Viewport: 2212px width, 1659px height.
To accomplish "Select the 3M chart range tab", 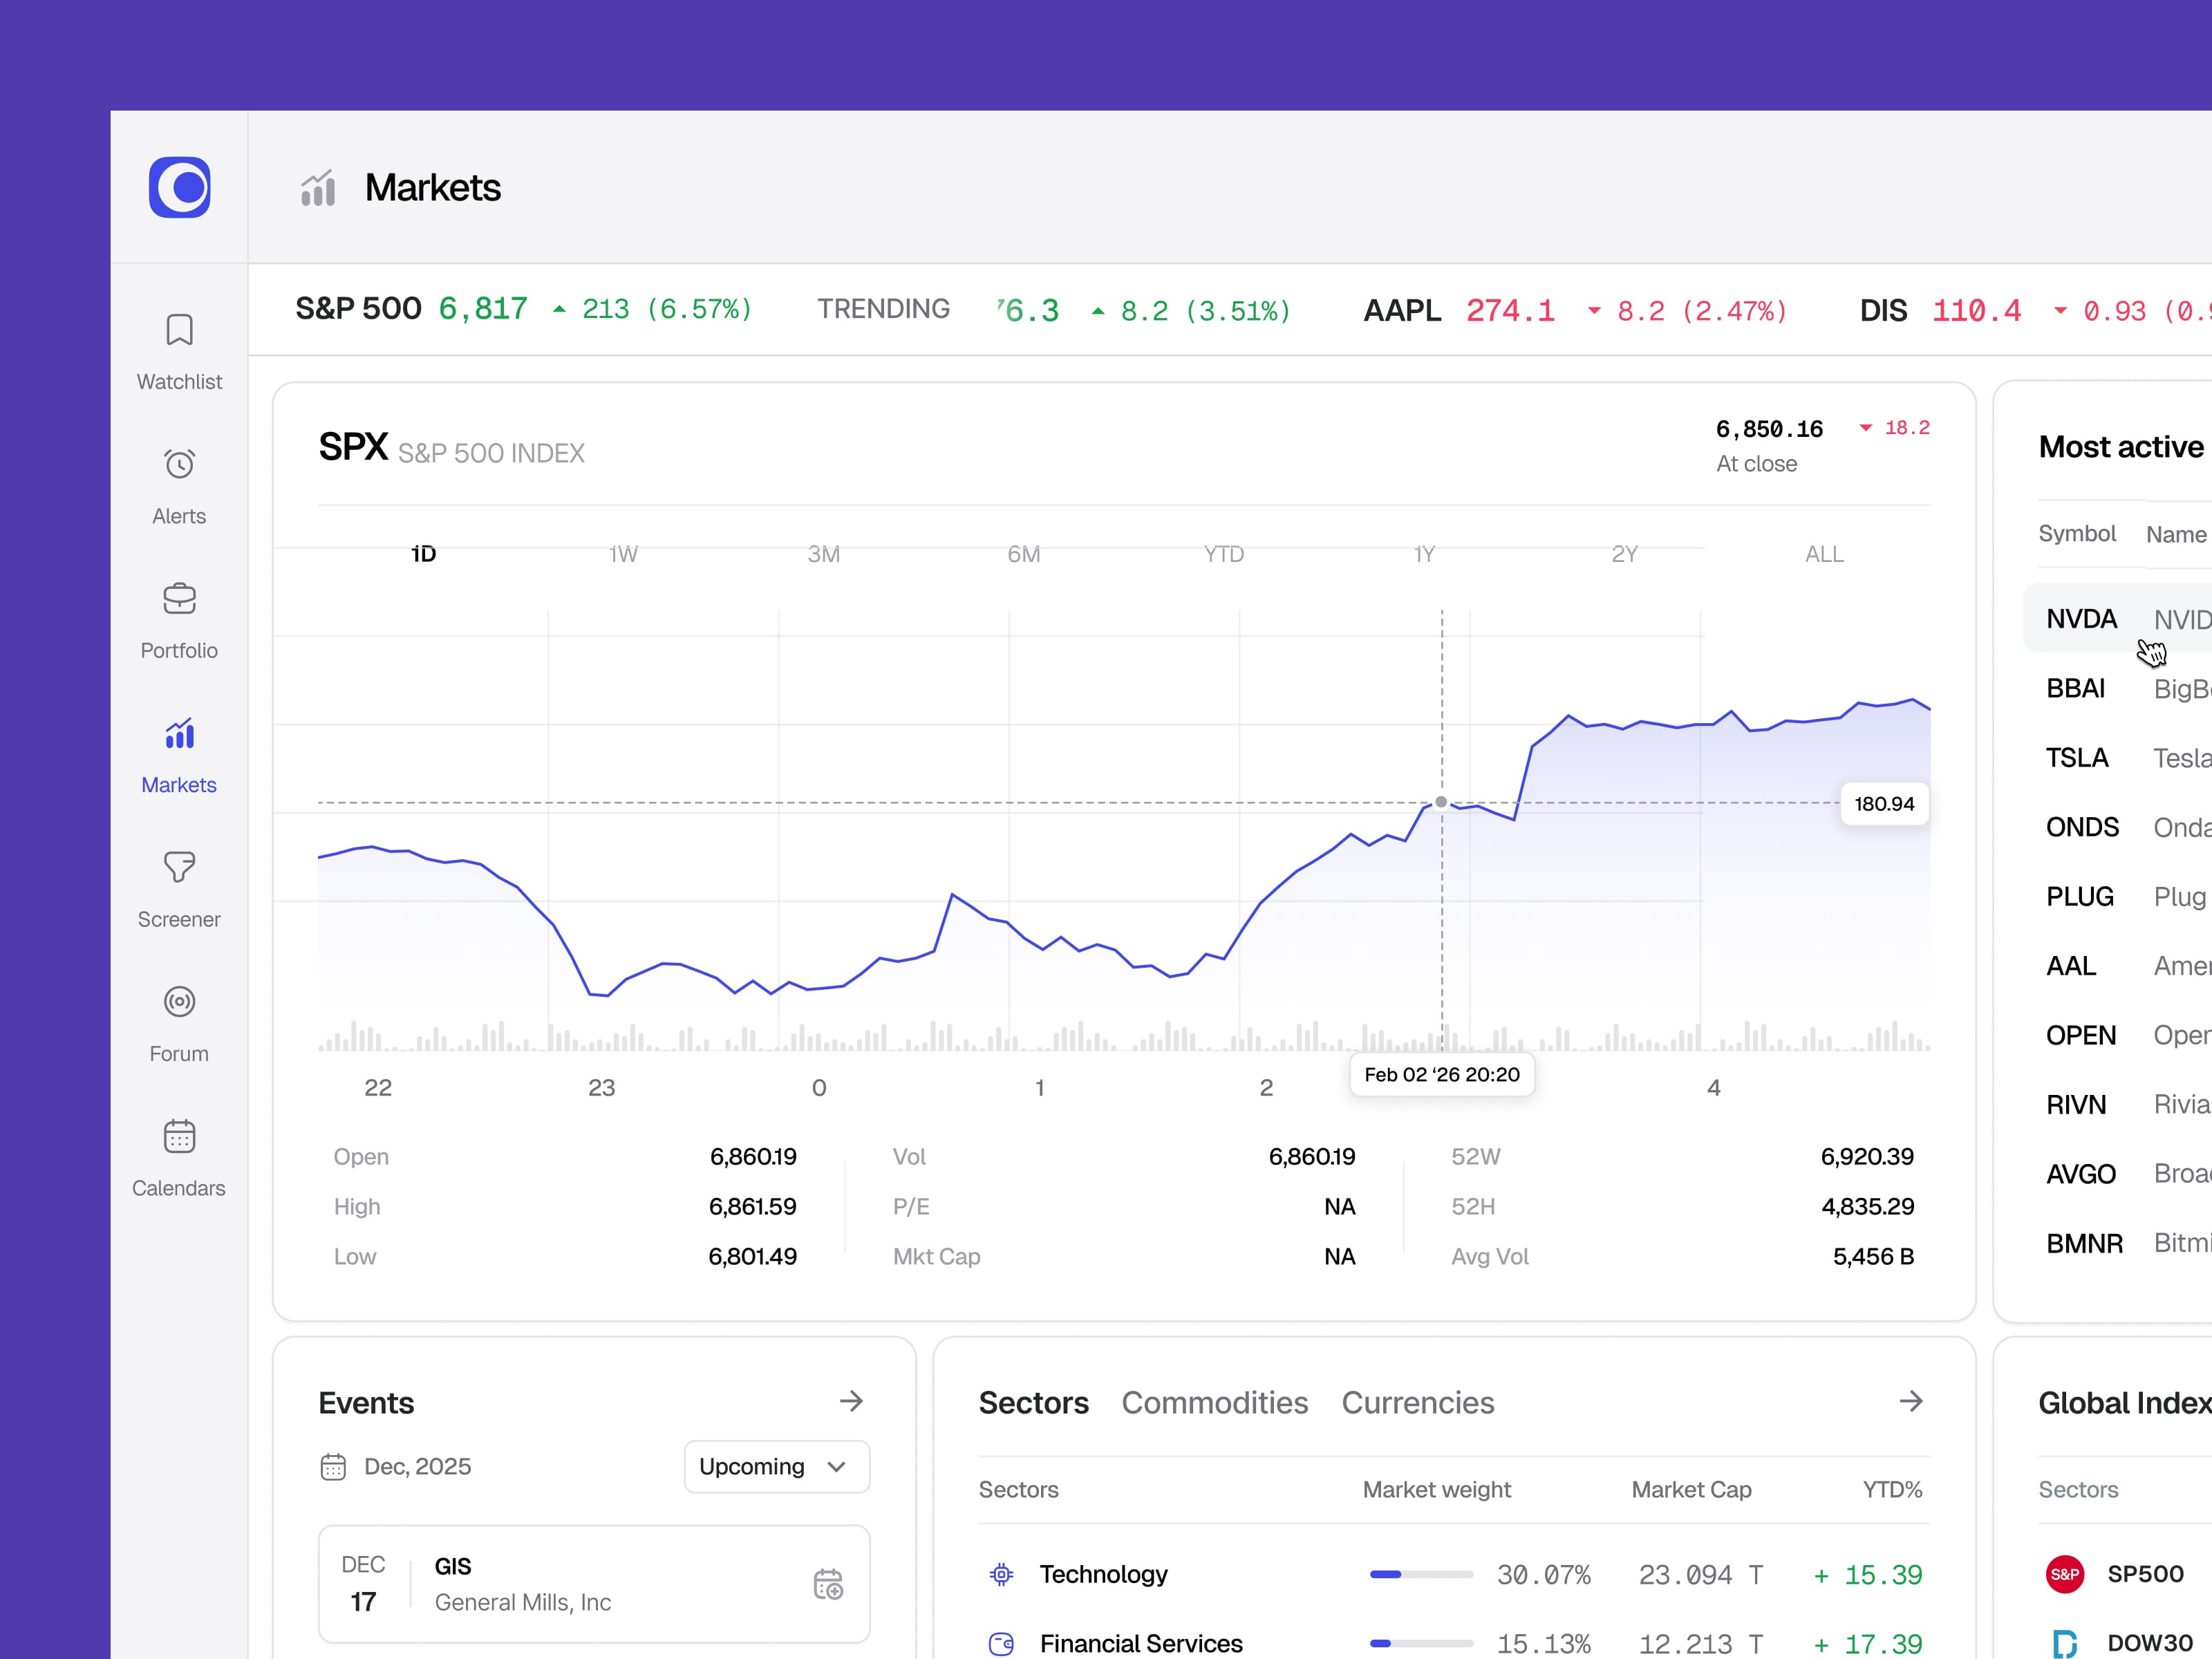I will coord(824,554).
